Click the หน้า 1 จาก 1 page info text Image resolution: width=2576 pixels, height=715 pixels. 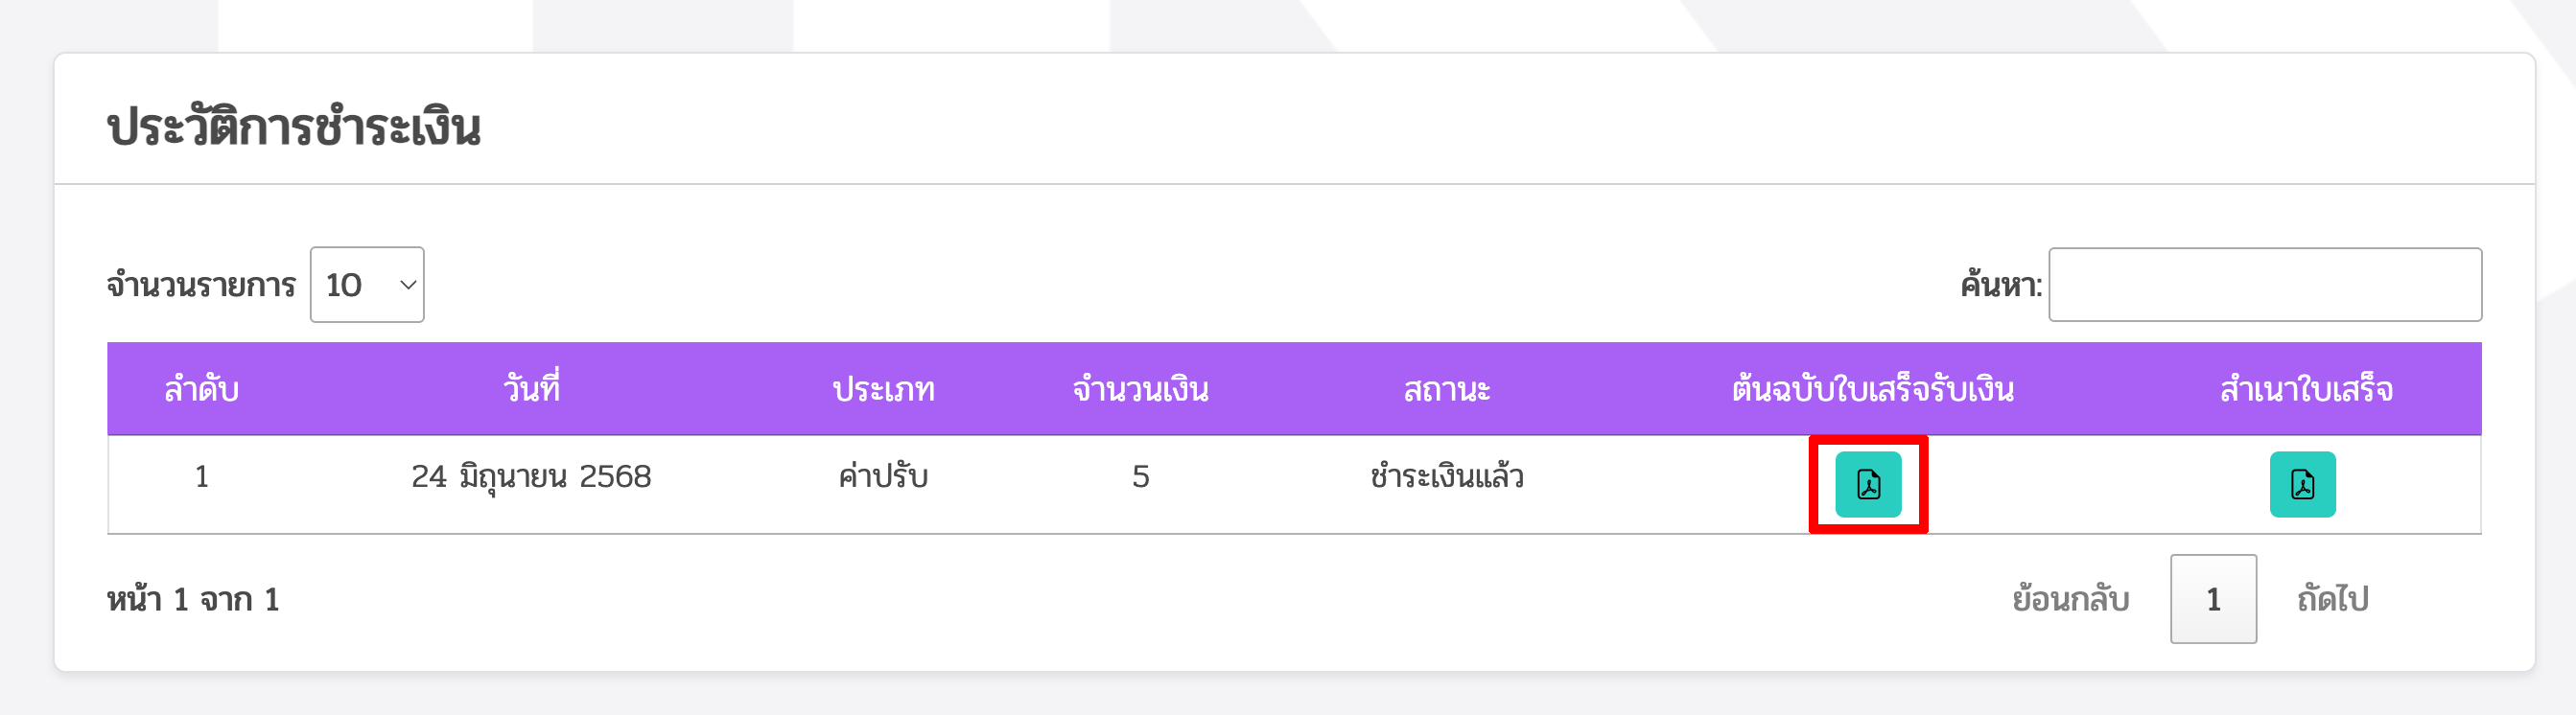point(193,600)
